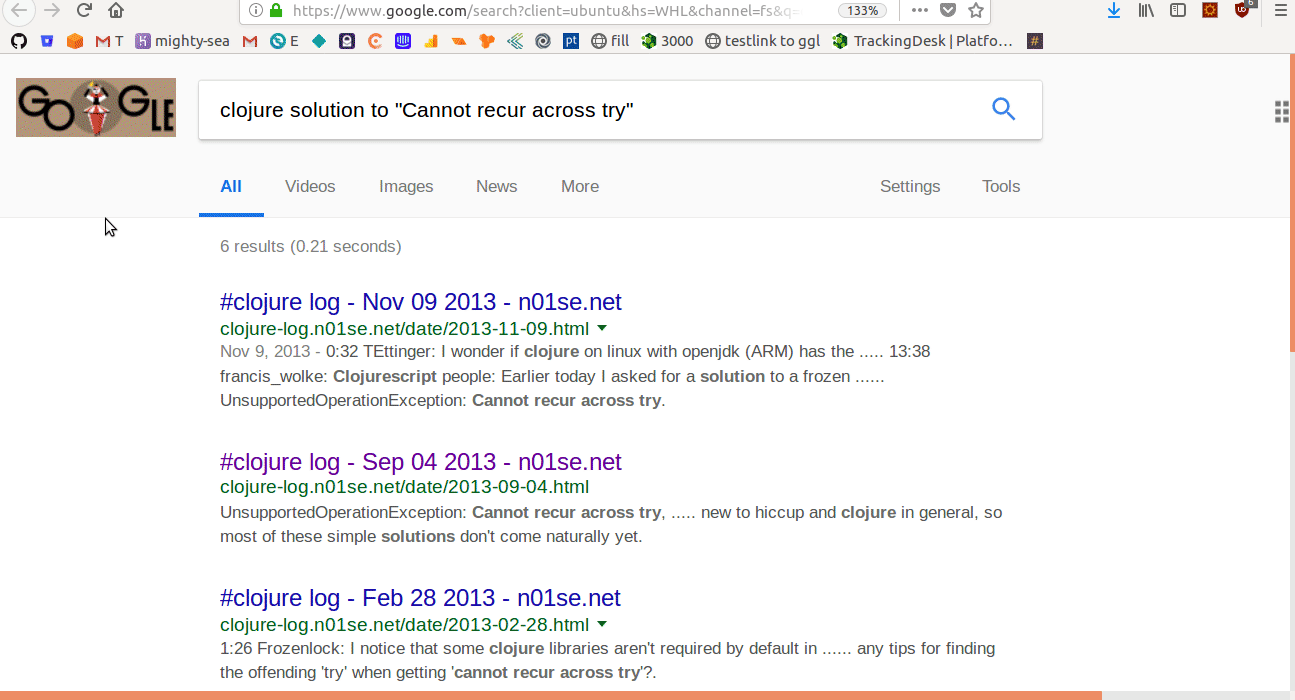
Task: Open the TrackingDesk bookmark
Action: tap(922, 41)
